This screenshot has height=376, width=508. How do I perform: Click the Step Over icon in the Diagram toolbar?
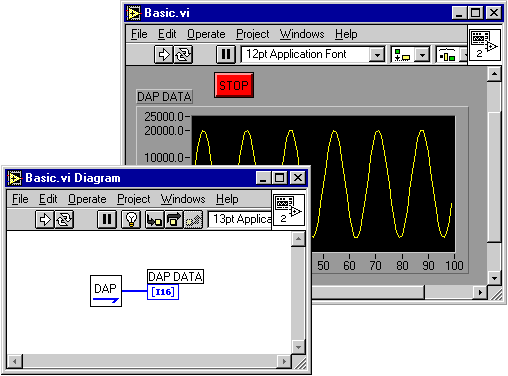click(x=174, y=220)
